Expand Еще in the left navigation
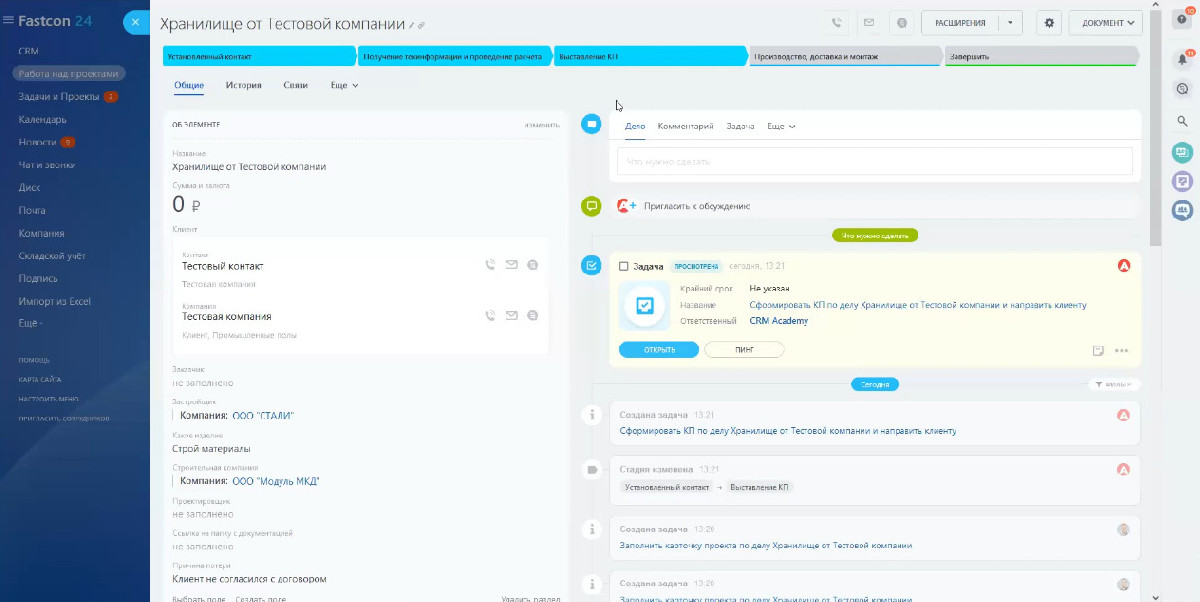Image resolution: width=1200 pixels, height=602 pixels. [30, 324]
